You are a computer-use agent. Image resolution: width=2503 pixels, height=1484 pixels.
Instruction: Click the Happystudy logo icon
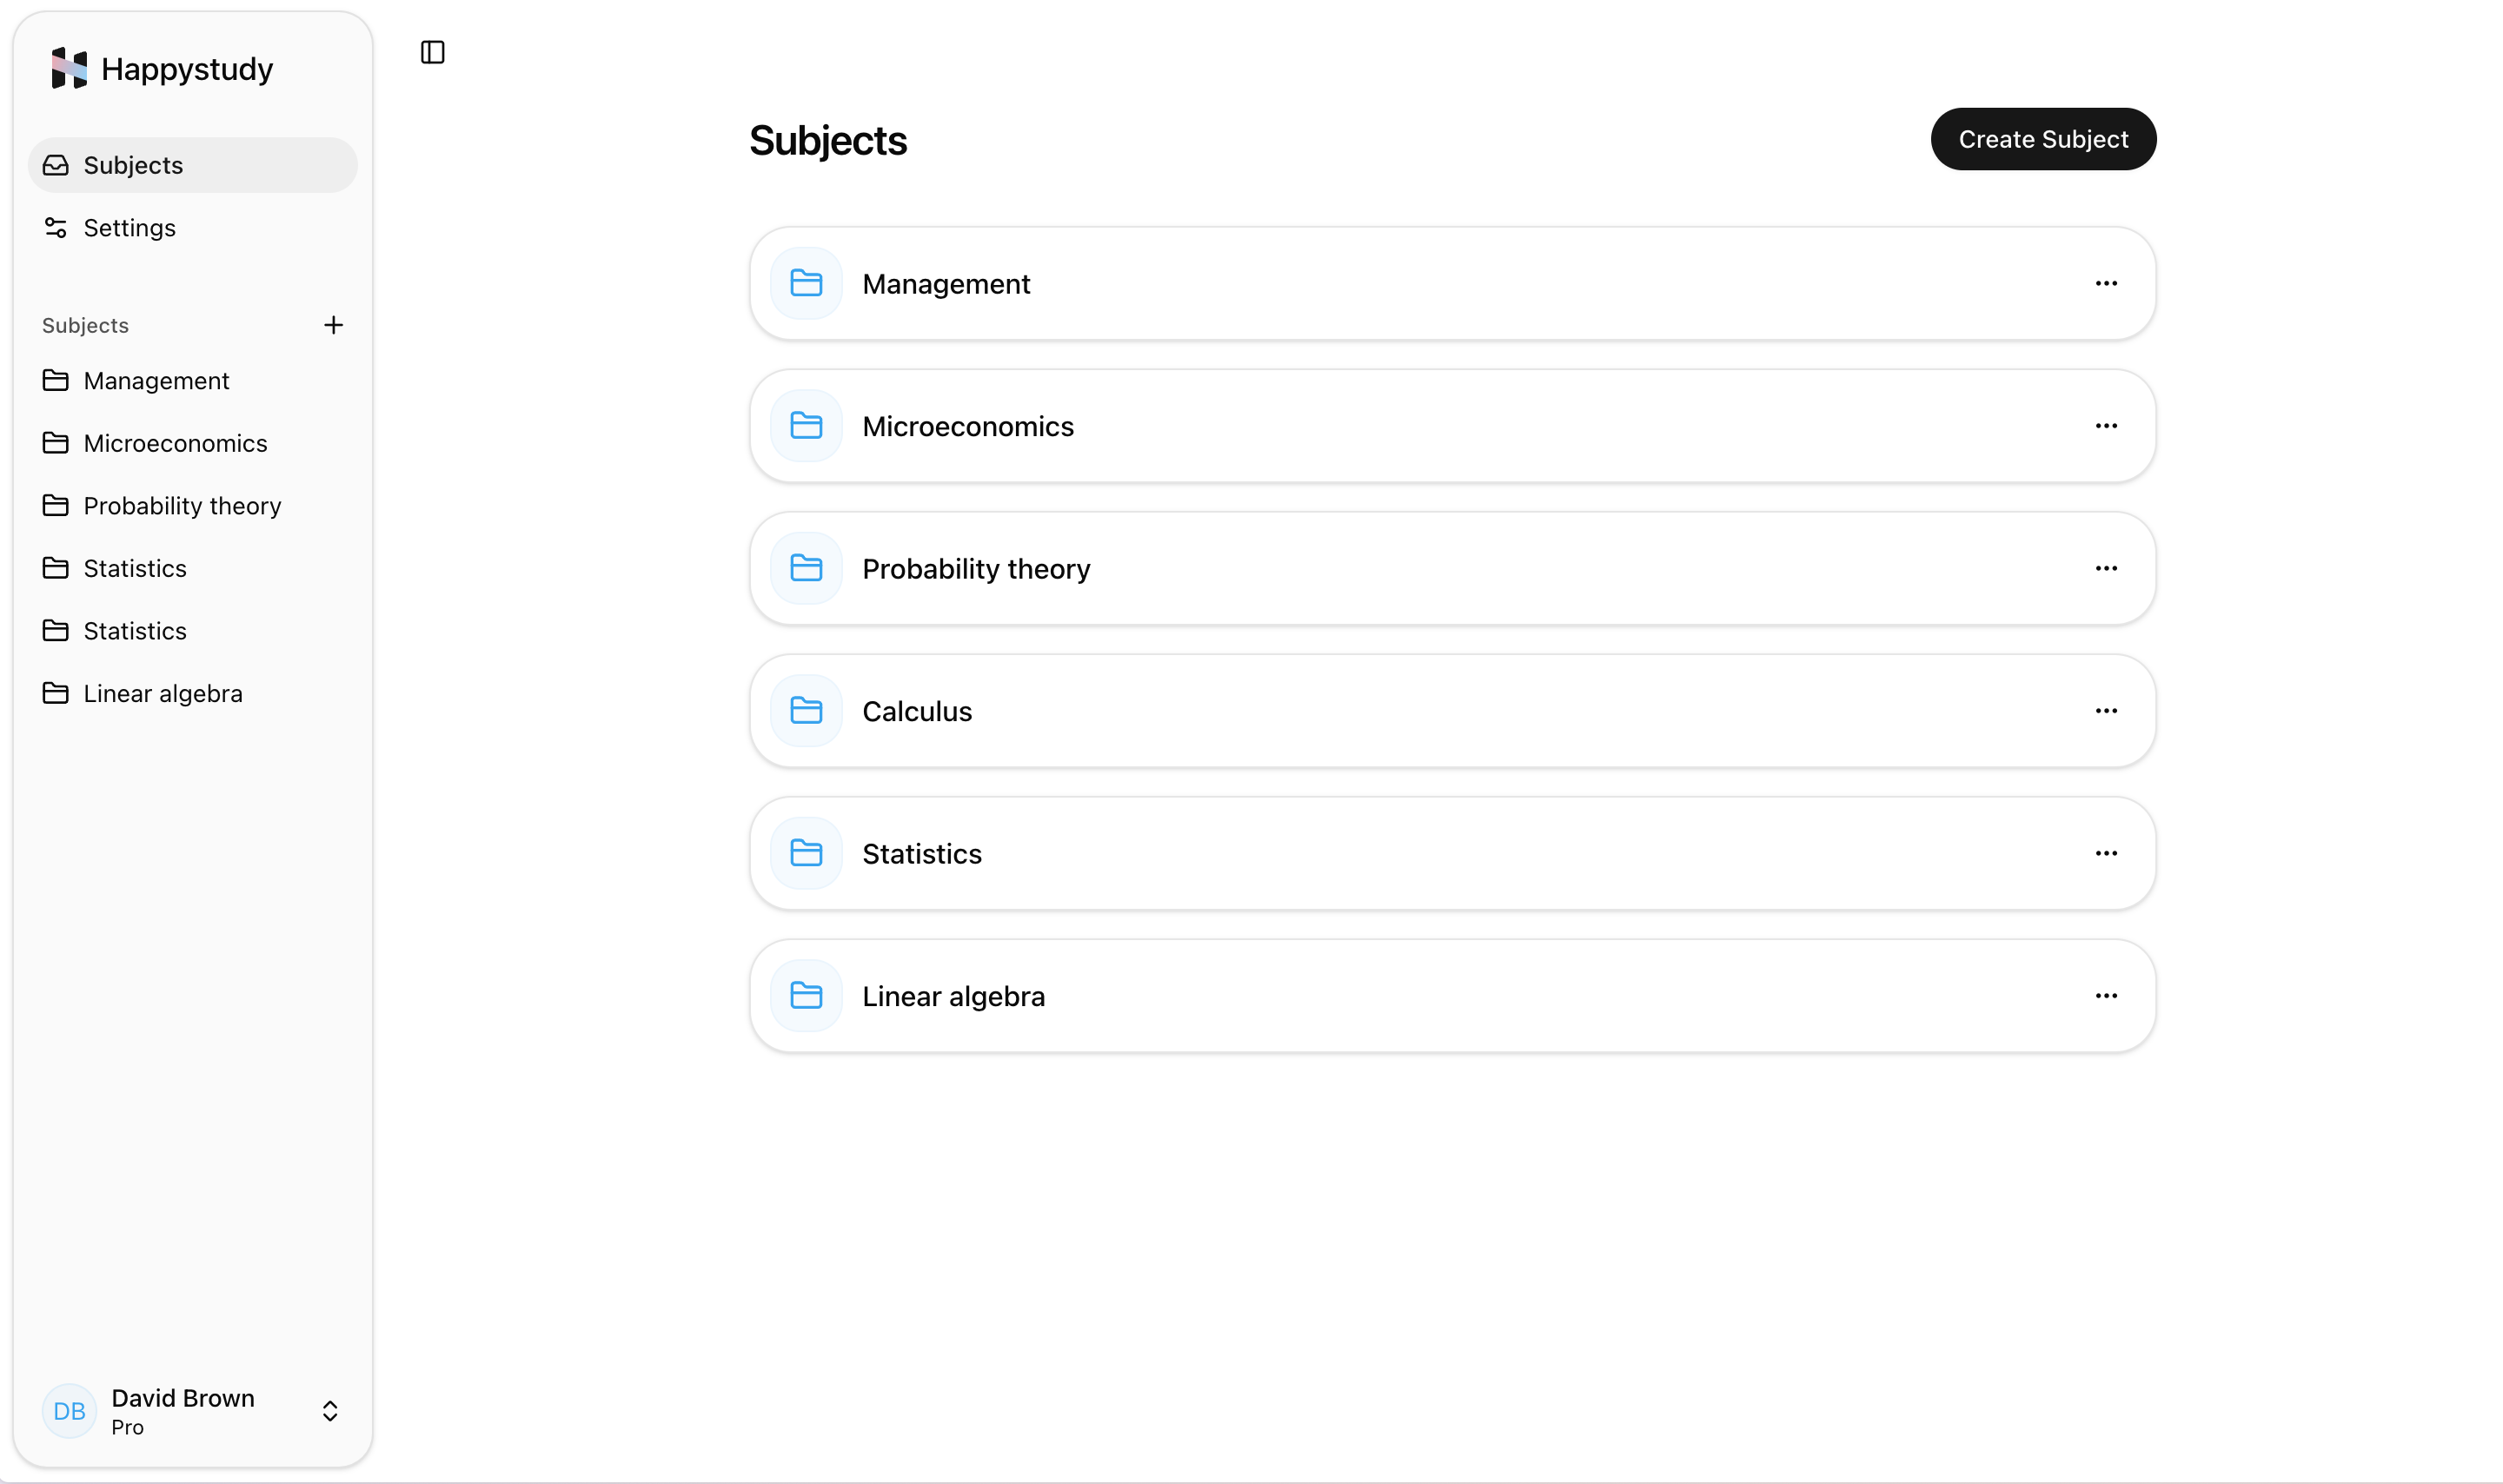(66, 68)
